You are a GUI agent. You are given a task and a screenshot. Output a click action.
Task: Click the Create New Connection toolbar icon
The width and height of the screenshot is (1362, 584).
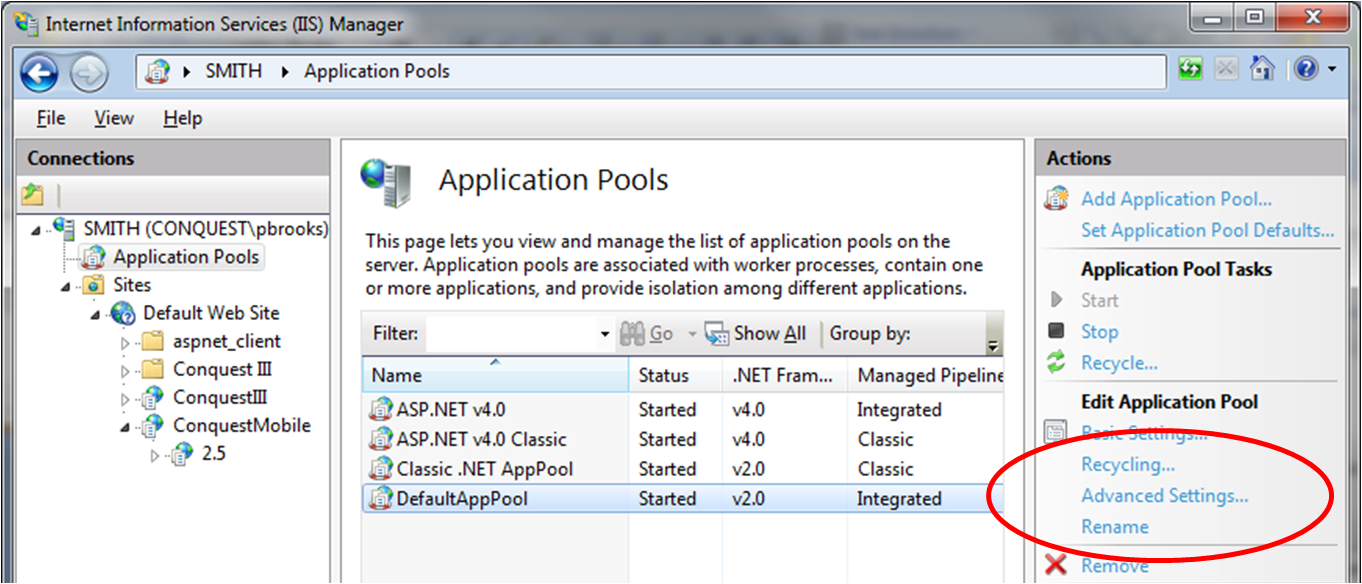click(33, 194)
